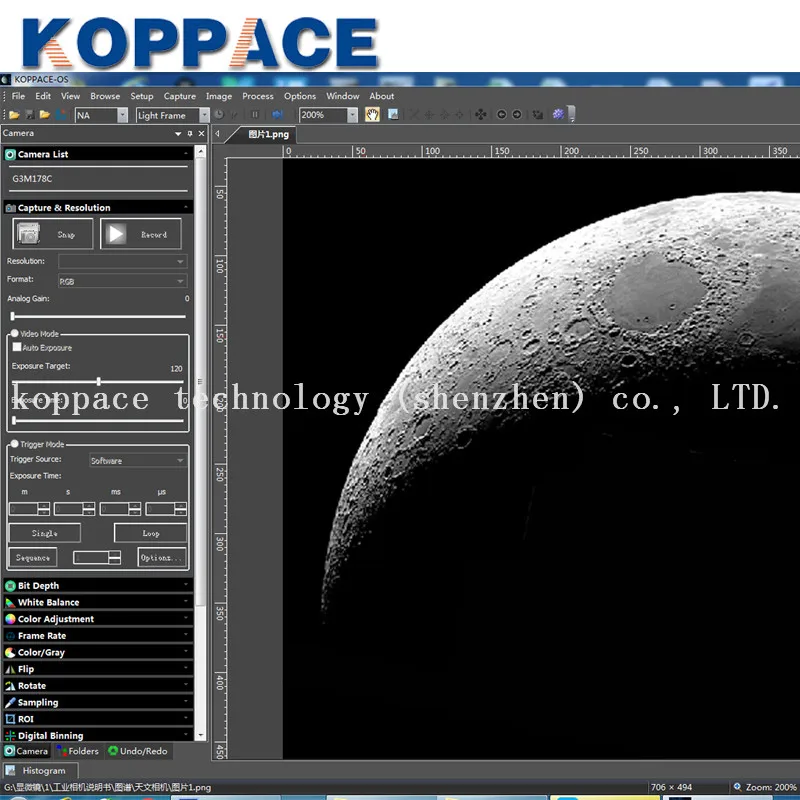The width and height of the screenshot is (800, 800).
Task: Click the Color Adjustment color wheel icon
Action: point(10,619)
